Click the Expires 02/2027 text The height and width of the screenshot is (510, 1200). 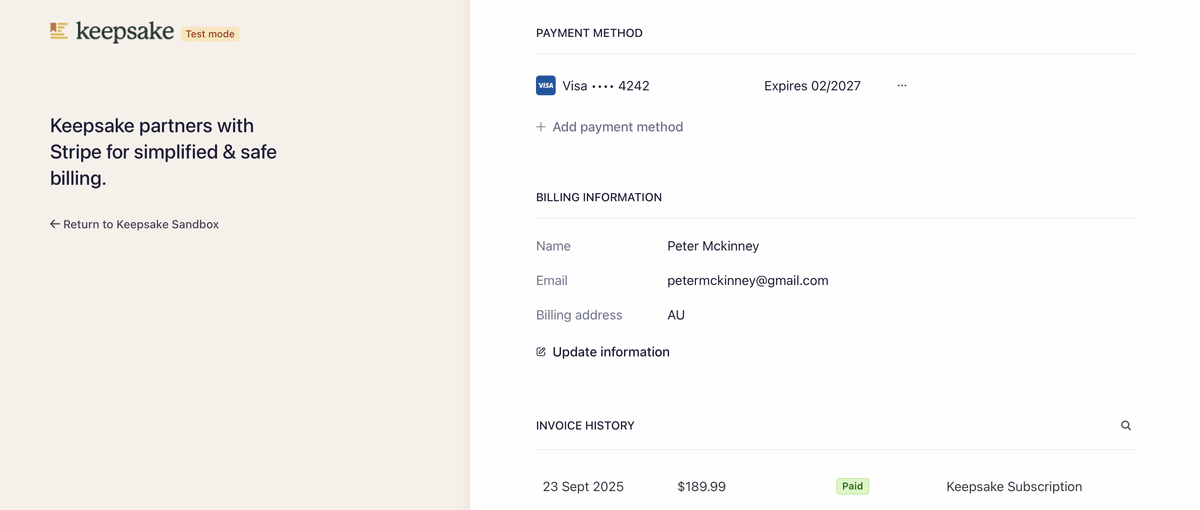pos(812,86)
